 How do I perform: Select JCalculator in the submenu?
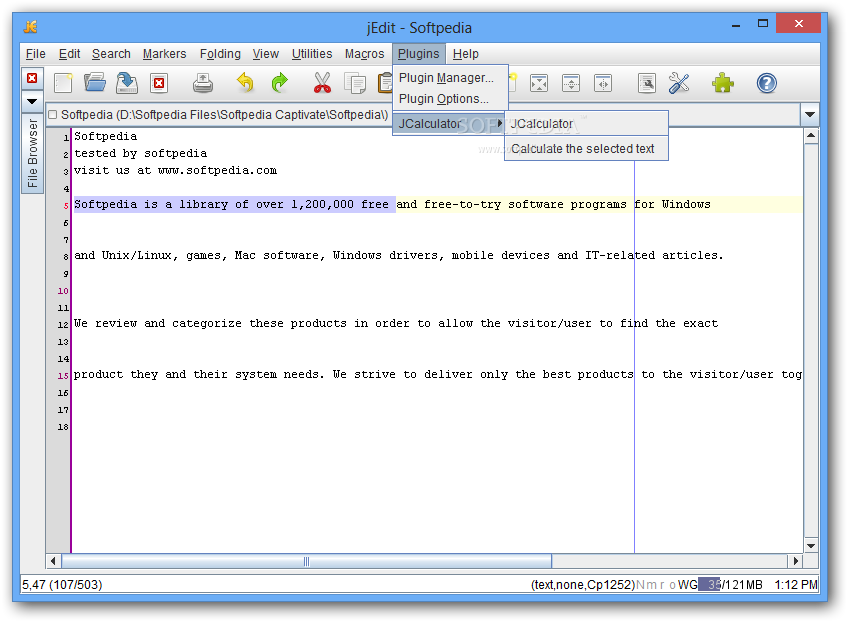586,124
